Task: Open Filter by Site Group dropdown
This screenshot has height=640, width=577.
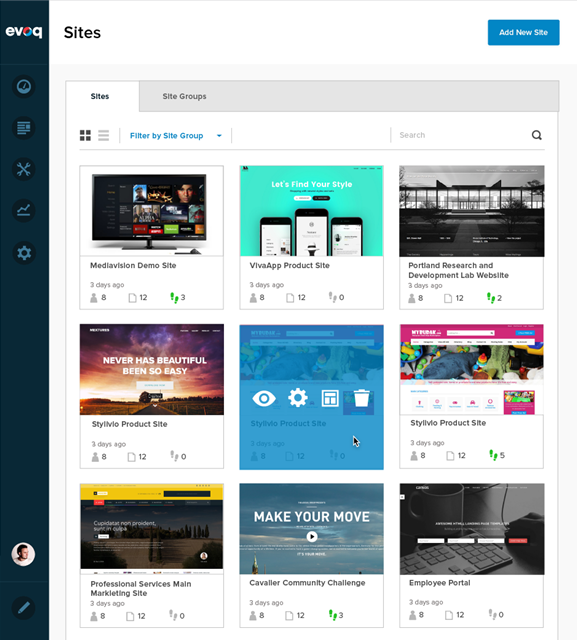Action: pos(176,136)
